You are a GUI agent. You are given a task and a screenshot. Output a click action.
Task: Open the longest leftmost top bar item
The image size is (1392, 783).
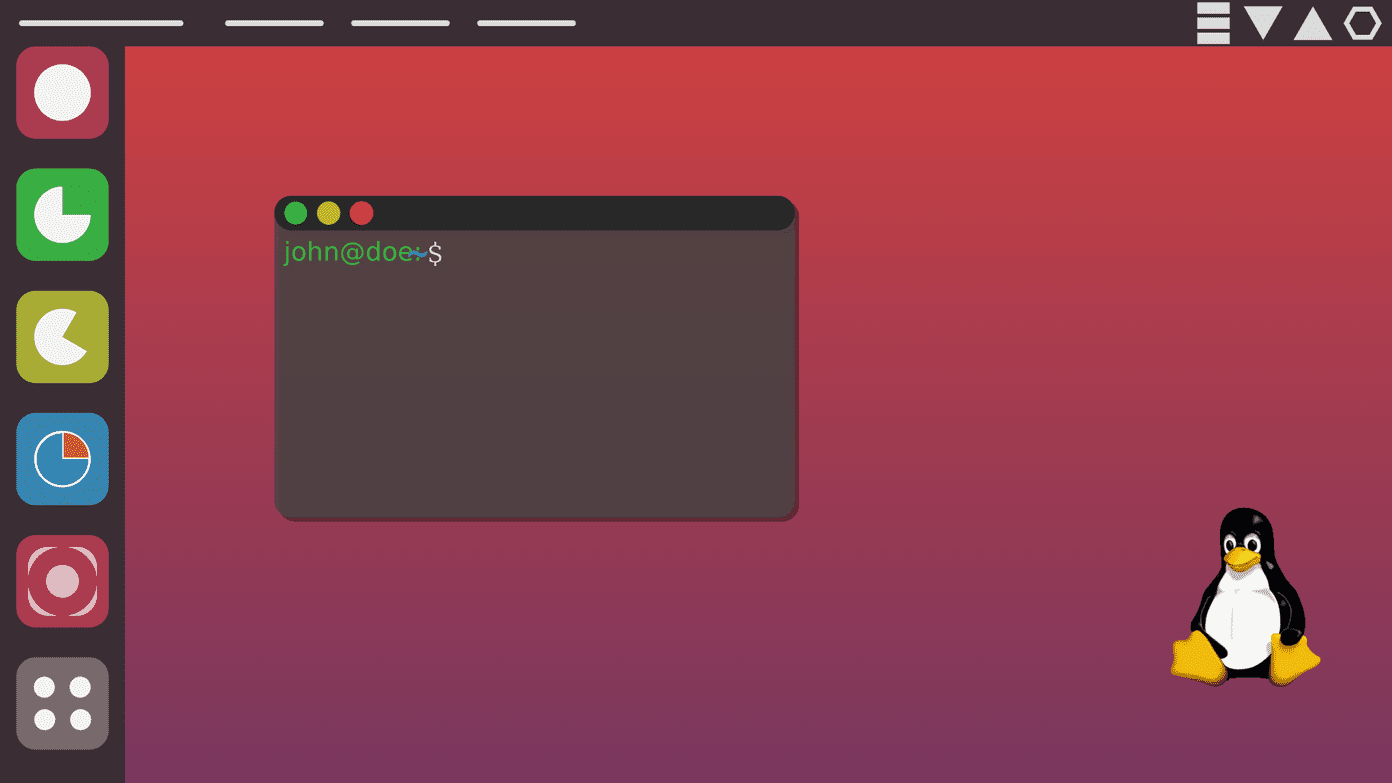click(x=101, y=23)
